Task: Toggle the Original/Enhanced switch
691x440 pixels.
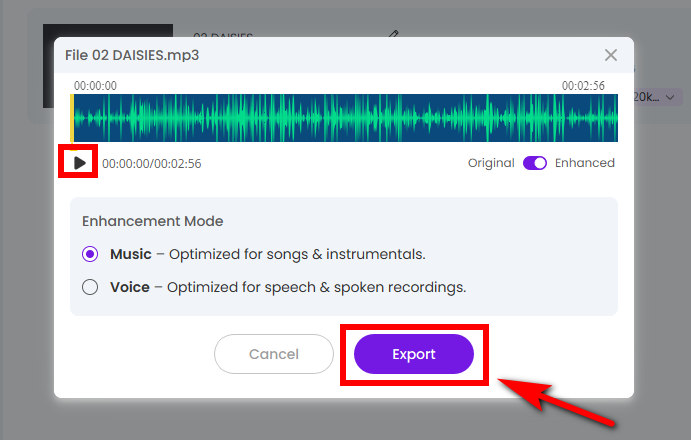Action: pyautogui.click(x=535, y=163)
